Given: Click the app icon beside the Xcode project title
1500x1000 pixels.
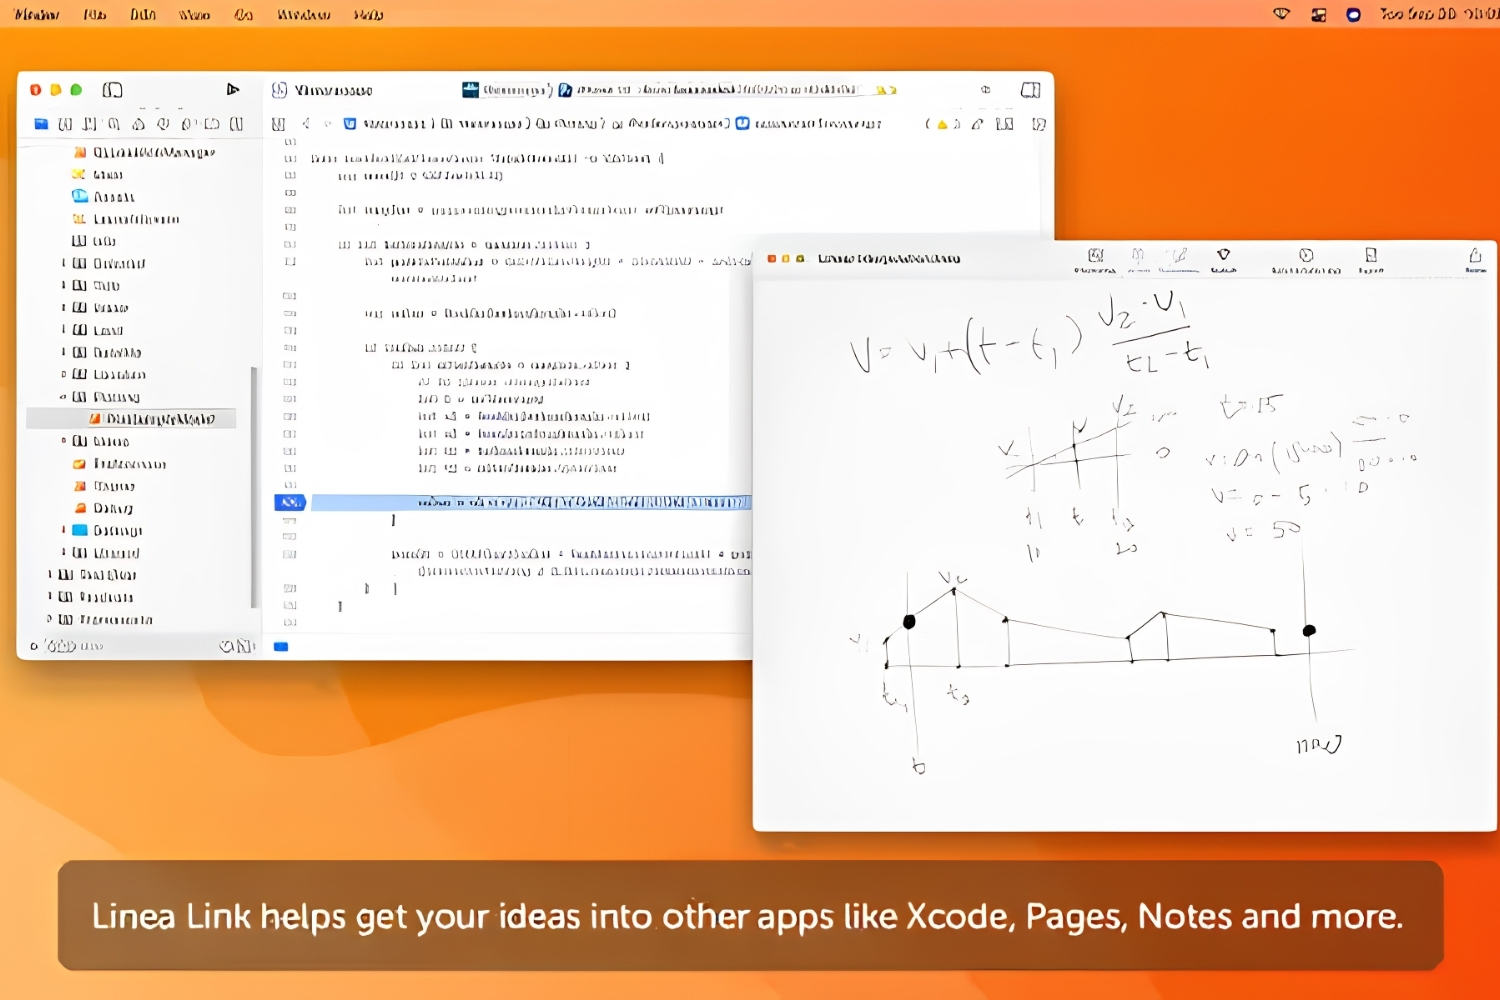Looking at the screenshot, I should coord(280,90).
